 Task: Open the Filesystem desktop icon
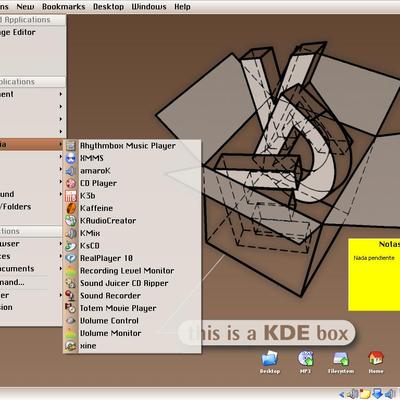click(341, 362)
